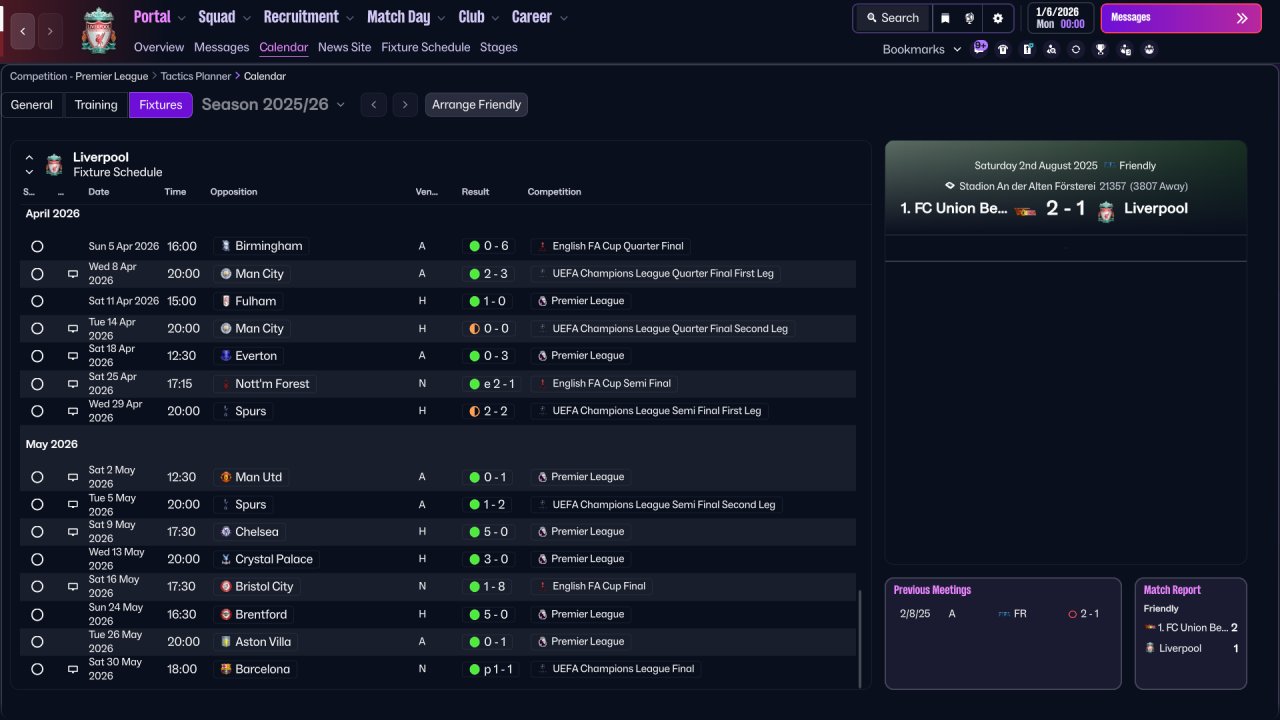Click the Arrange Friendly button
1280x720 pixels.
[476, 105]
